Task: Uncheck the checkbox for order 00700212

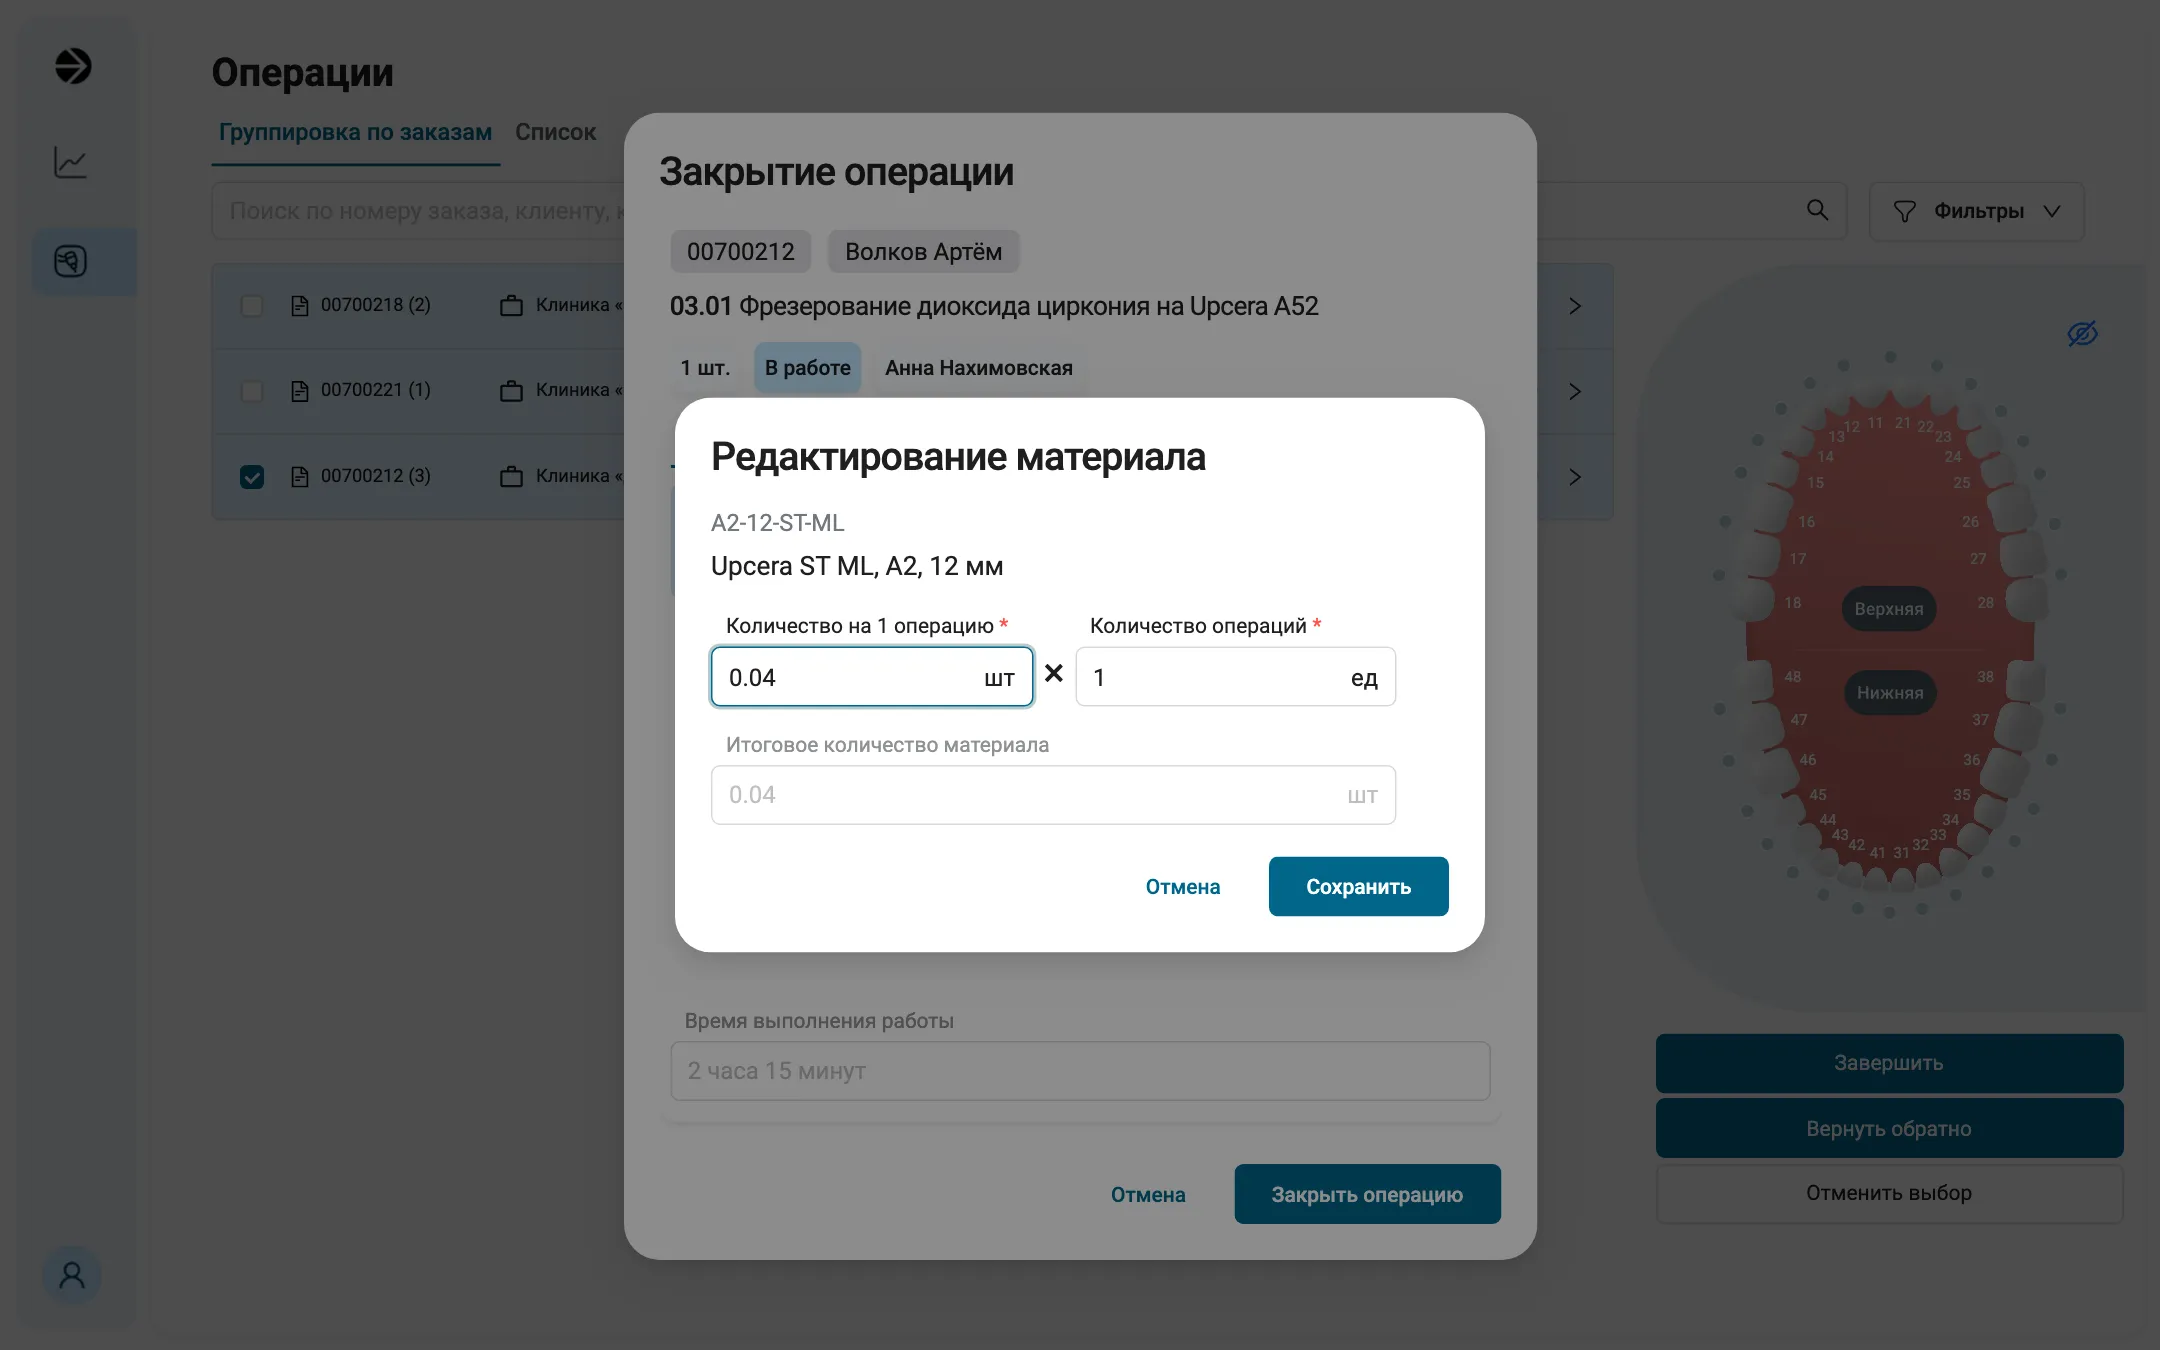Action: pos(252,476)
